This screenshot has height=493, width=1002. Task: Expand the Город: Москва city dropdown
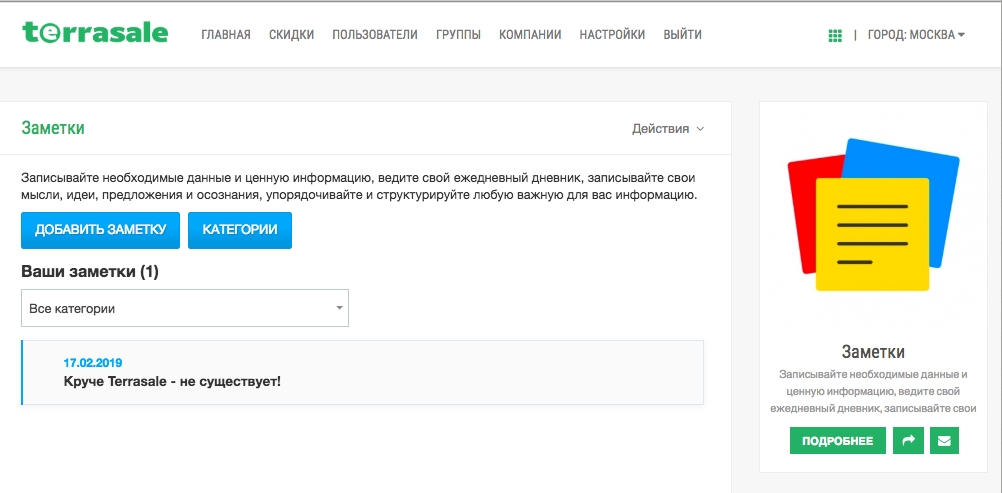[x=916, y=35]
